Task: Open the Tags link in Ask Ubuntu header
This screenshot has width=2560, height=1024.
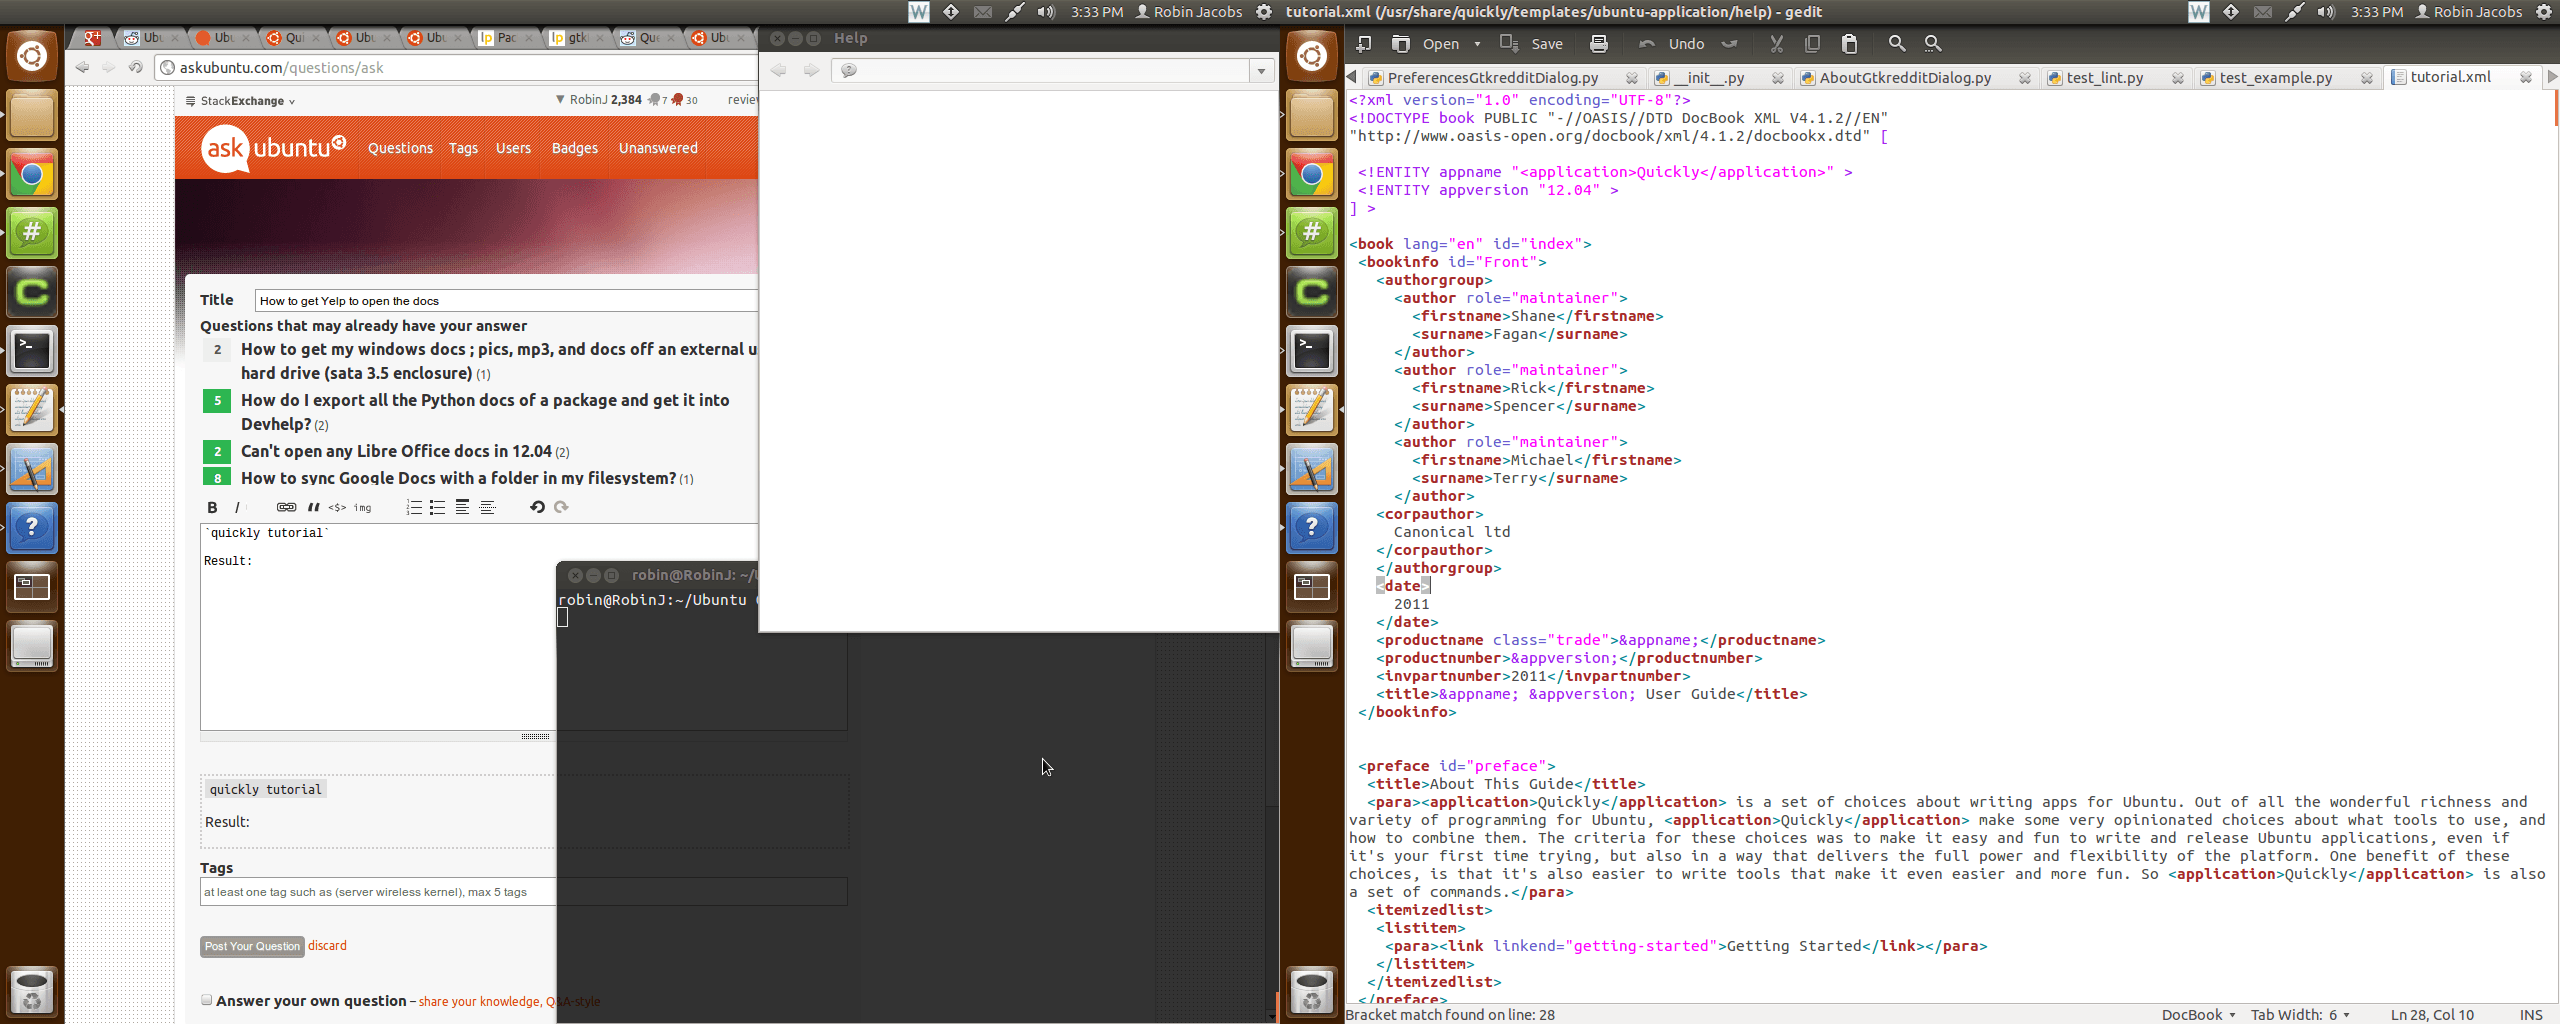Action: (x=463, y=148)
